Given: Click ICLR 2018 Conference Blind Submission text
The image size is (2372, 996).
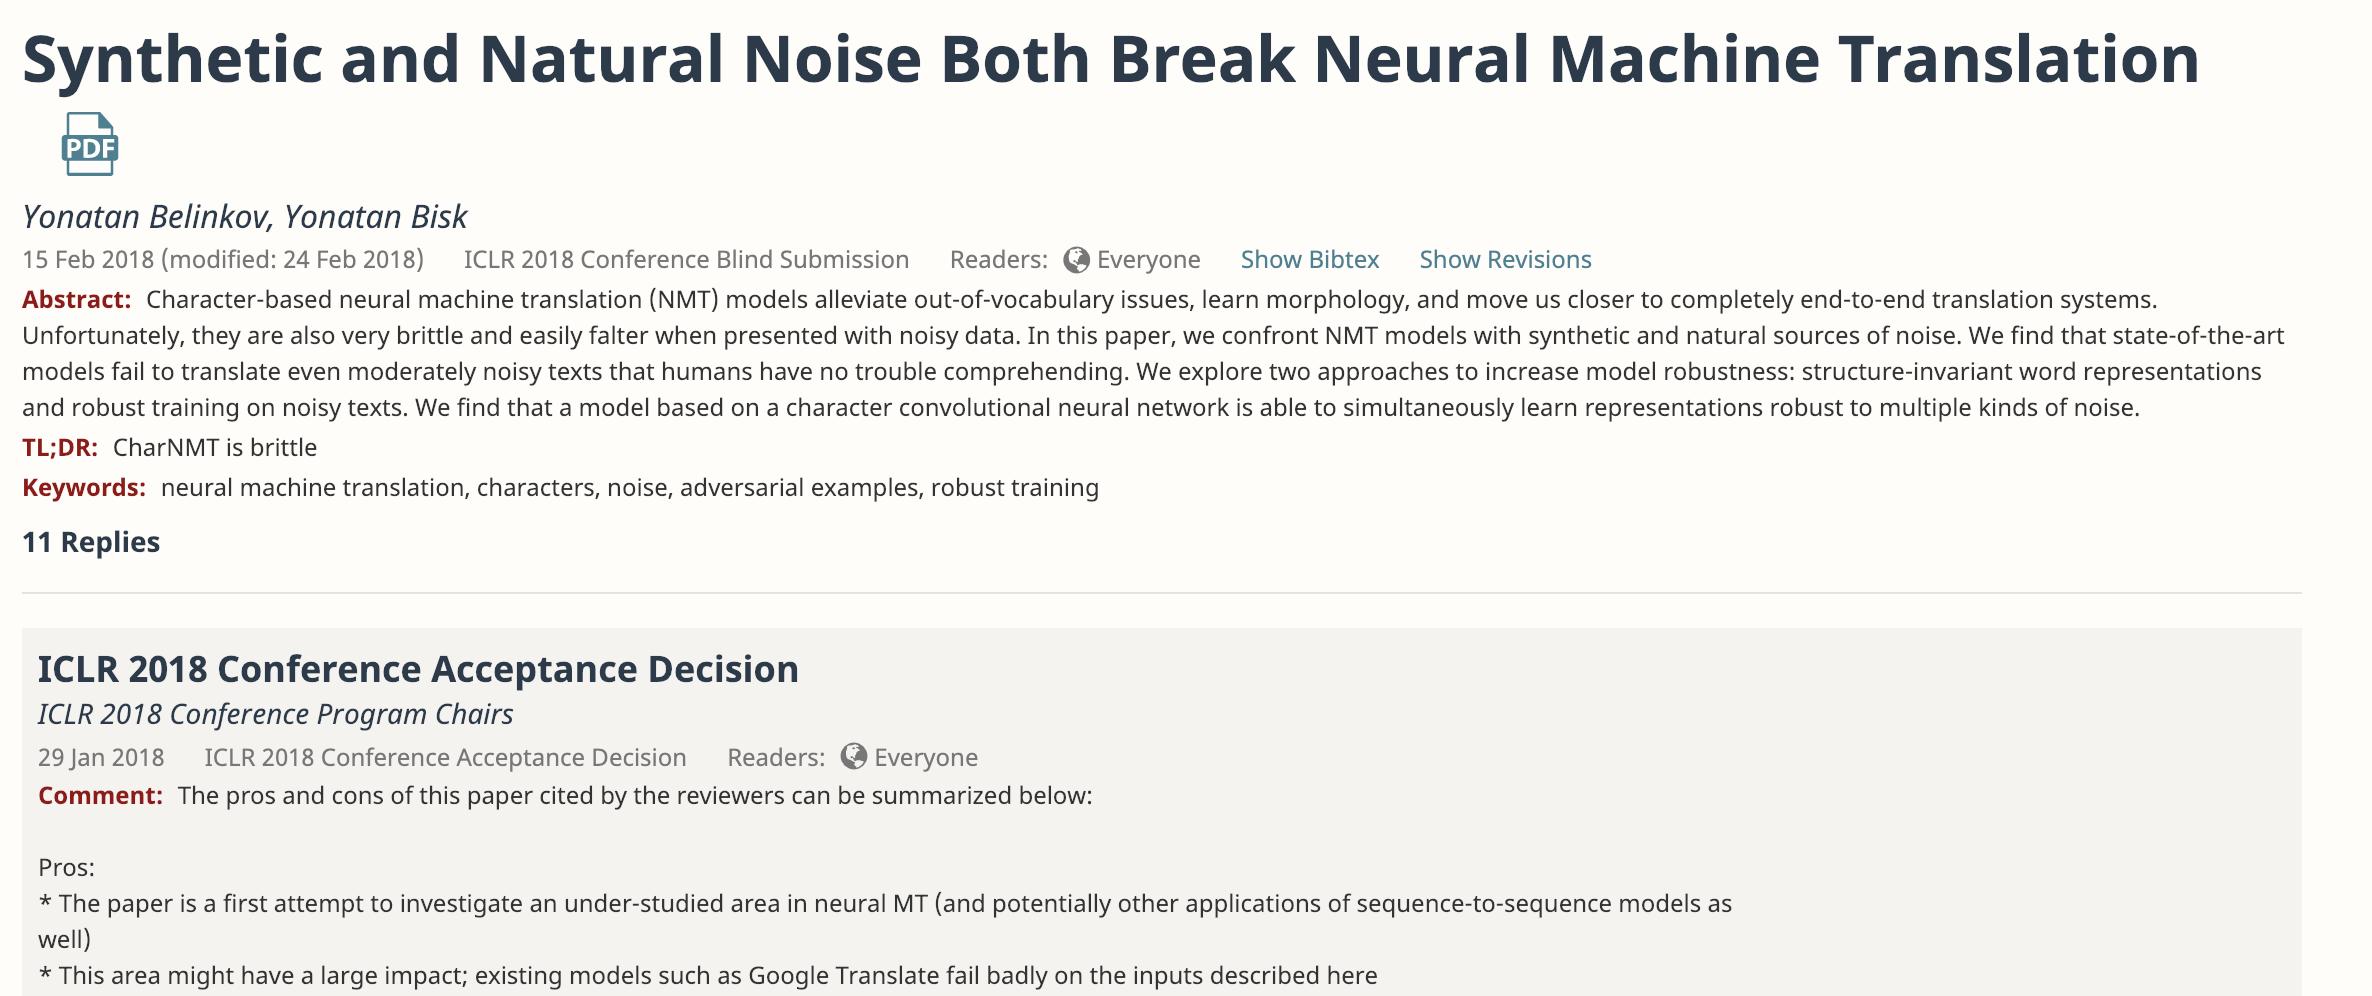Looking at the screenshot, I should (686, 260).
